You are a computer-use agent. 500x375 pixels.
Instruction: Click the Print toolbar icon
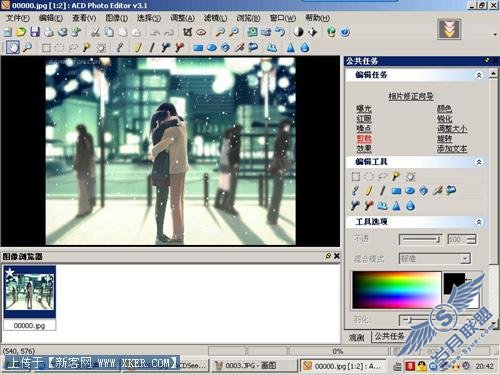[49, 32]
